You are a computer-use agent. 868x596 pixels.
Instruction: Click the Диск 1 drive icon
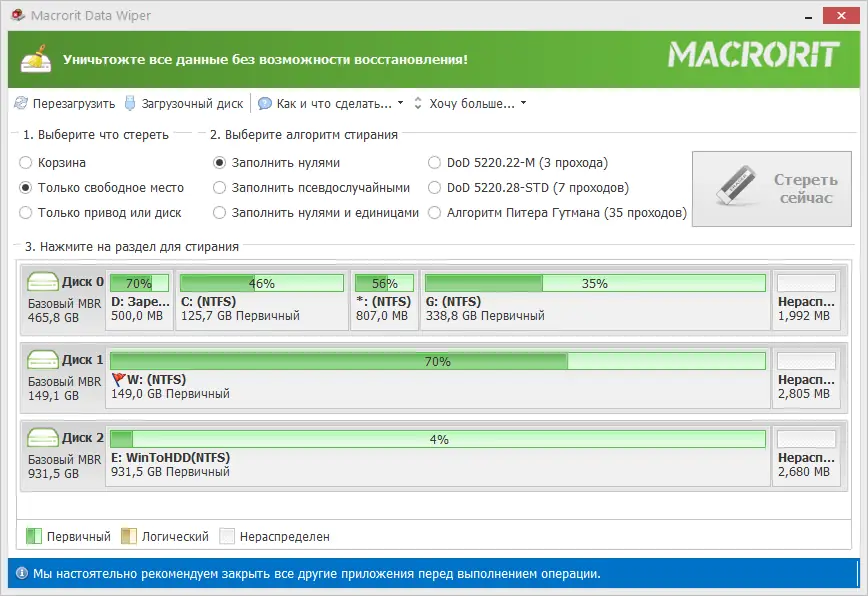pos(43,359)
